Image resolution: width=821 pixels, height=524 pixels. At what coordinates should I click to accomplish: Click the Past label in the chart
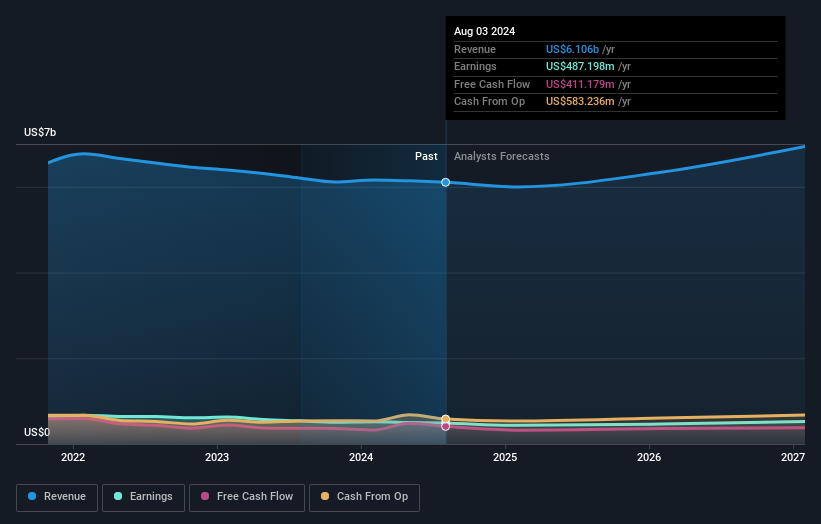(426, 157)
